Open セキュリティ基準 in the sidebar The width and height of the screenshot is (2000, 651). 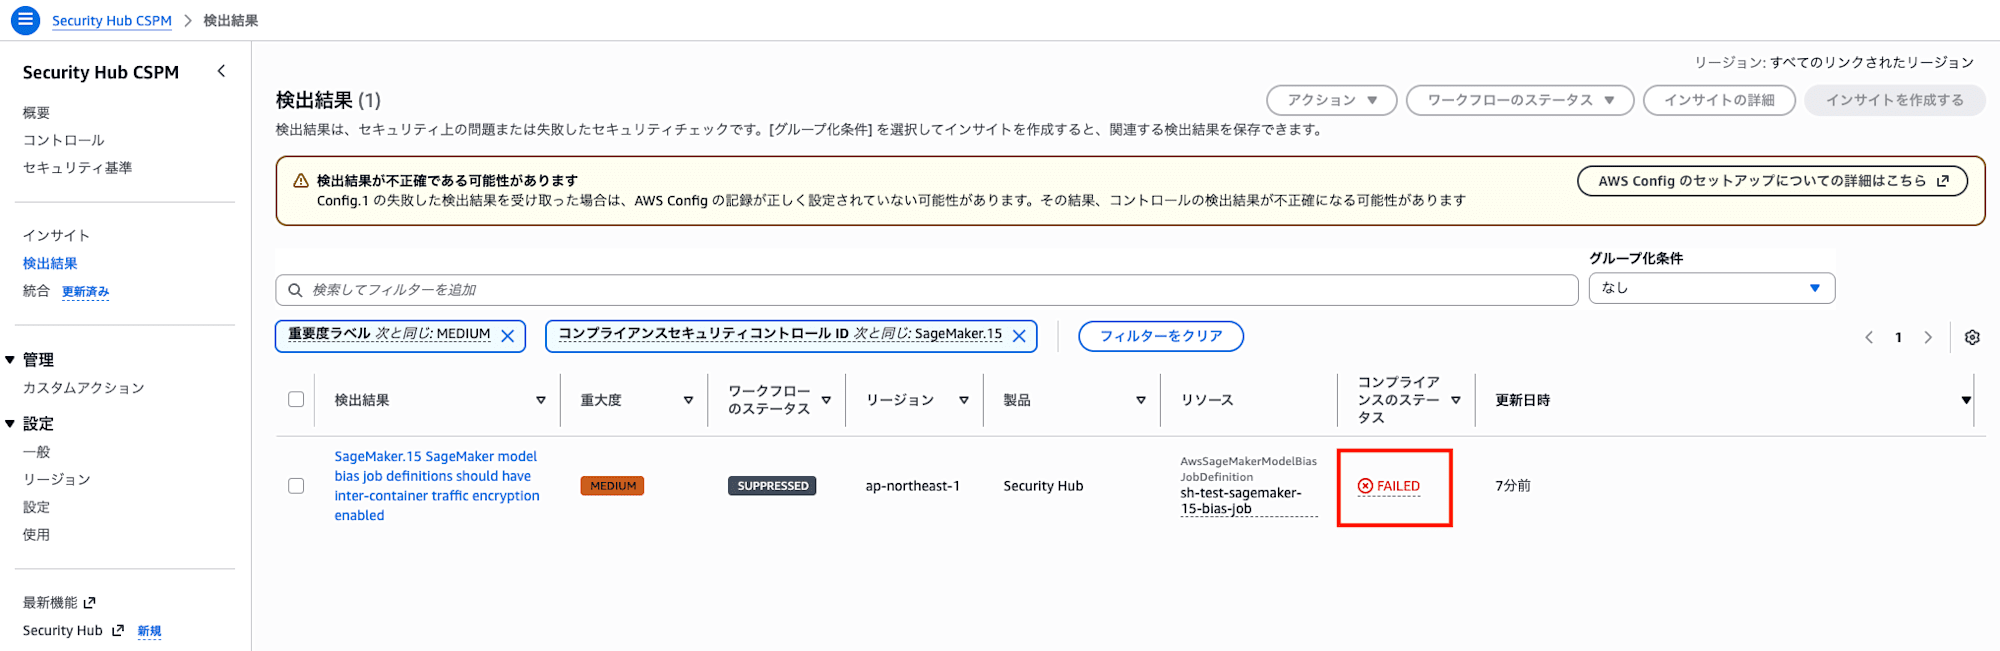pos(78,167)
